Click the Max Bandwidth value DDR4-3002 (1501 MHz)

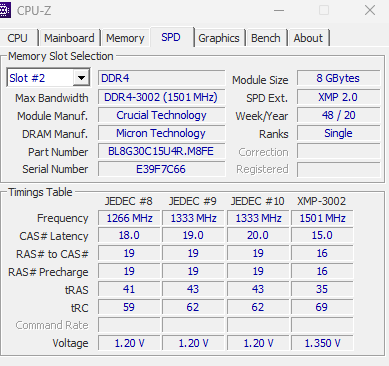pyautogui.click(x=161, y=97)
